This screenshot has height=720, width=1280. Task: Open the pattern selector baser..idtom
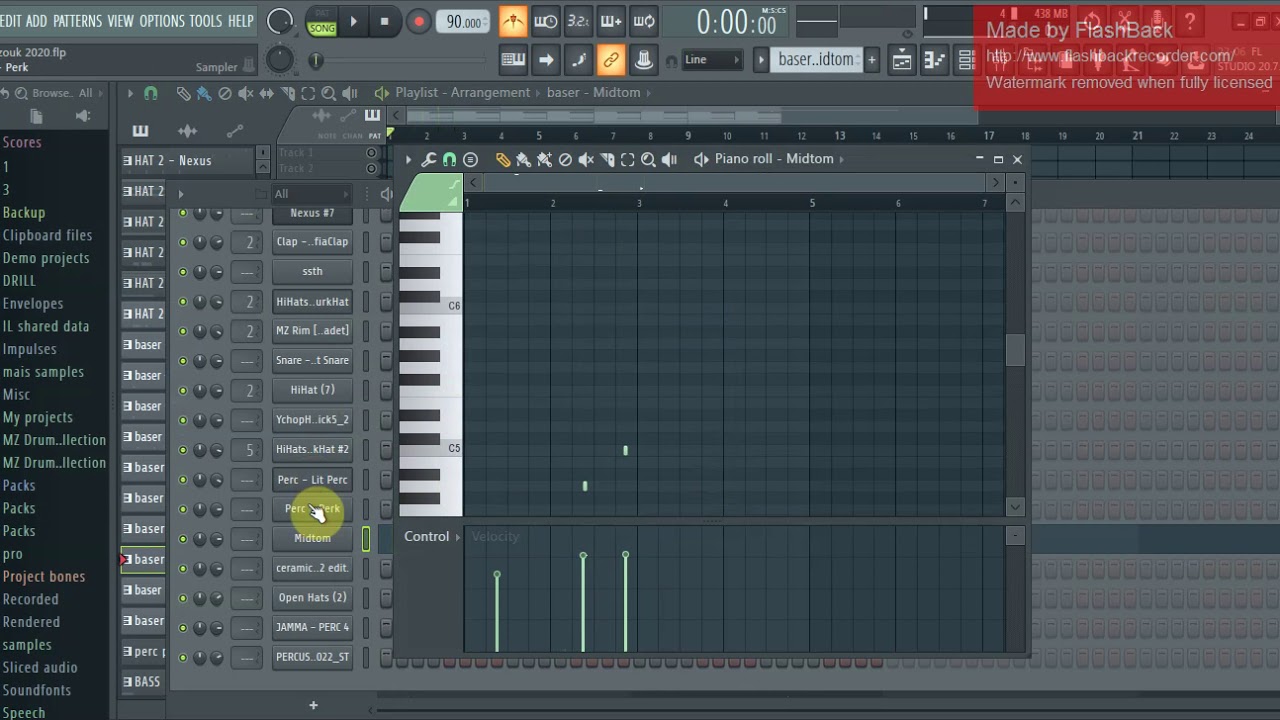816,60
